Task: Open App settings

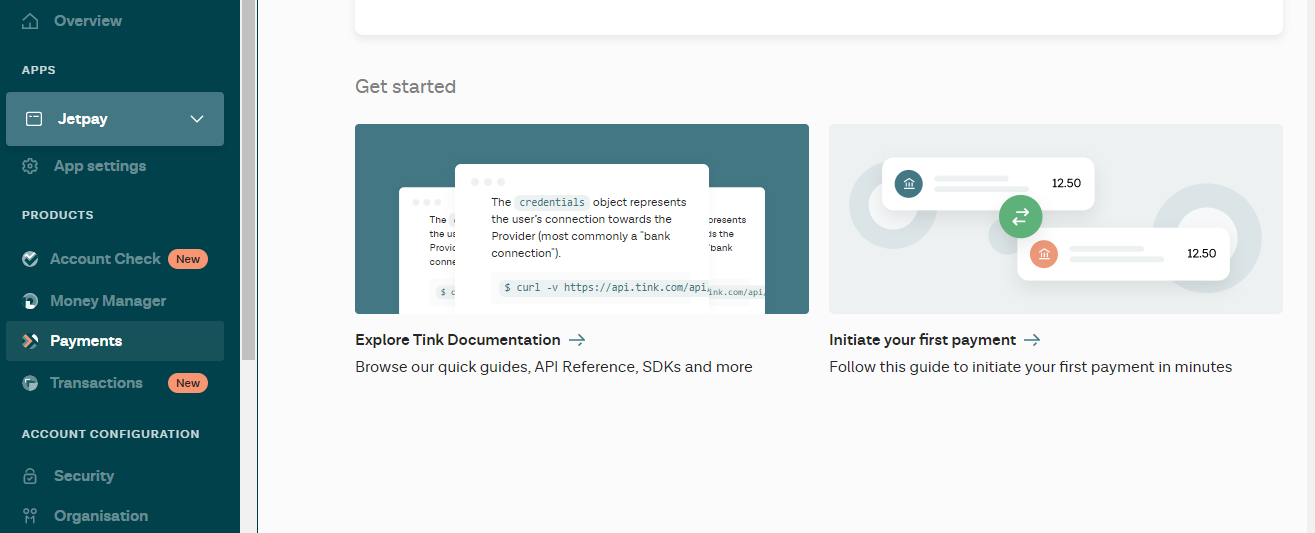Action: click(100, 166)
